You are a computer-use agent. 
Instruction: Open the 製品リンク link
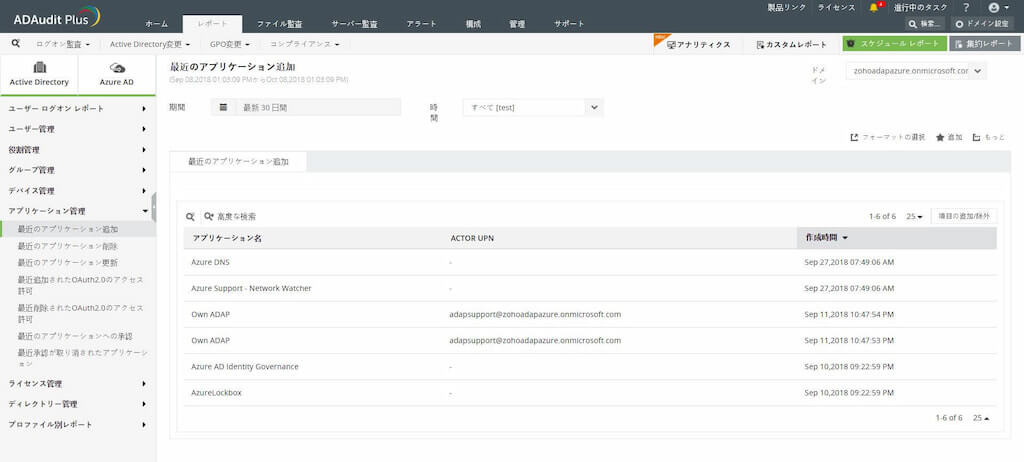[787, 7]
